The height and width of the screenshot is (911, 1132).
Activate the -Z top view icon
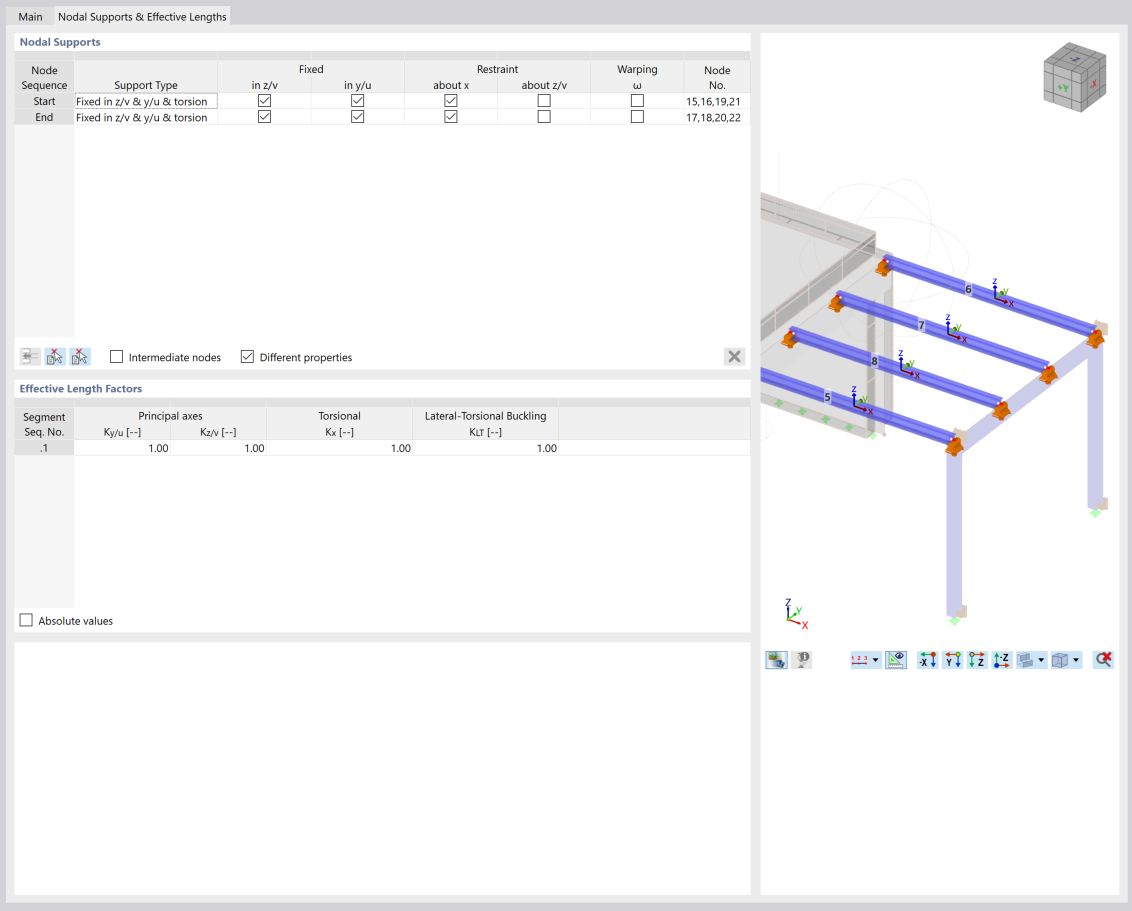[x=1001, y=659]
